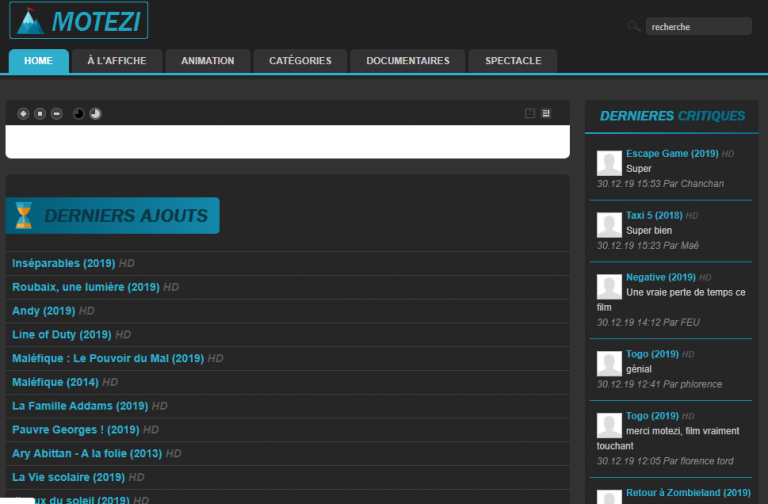Click the plus circle icon in slider toolbar

pos(23,113)
